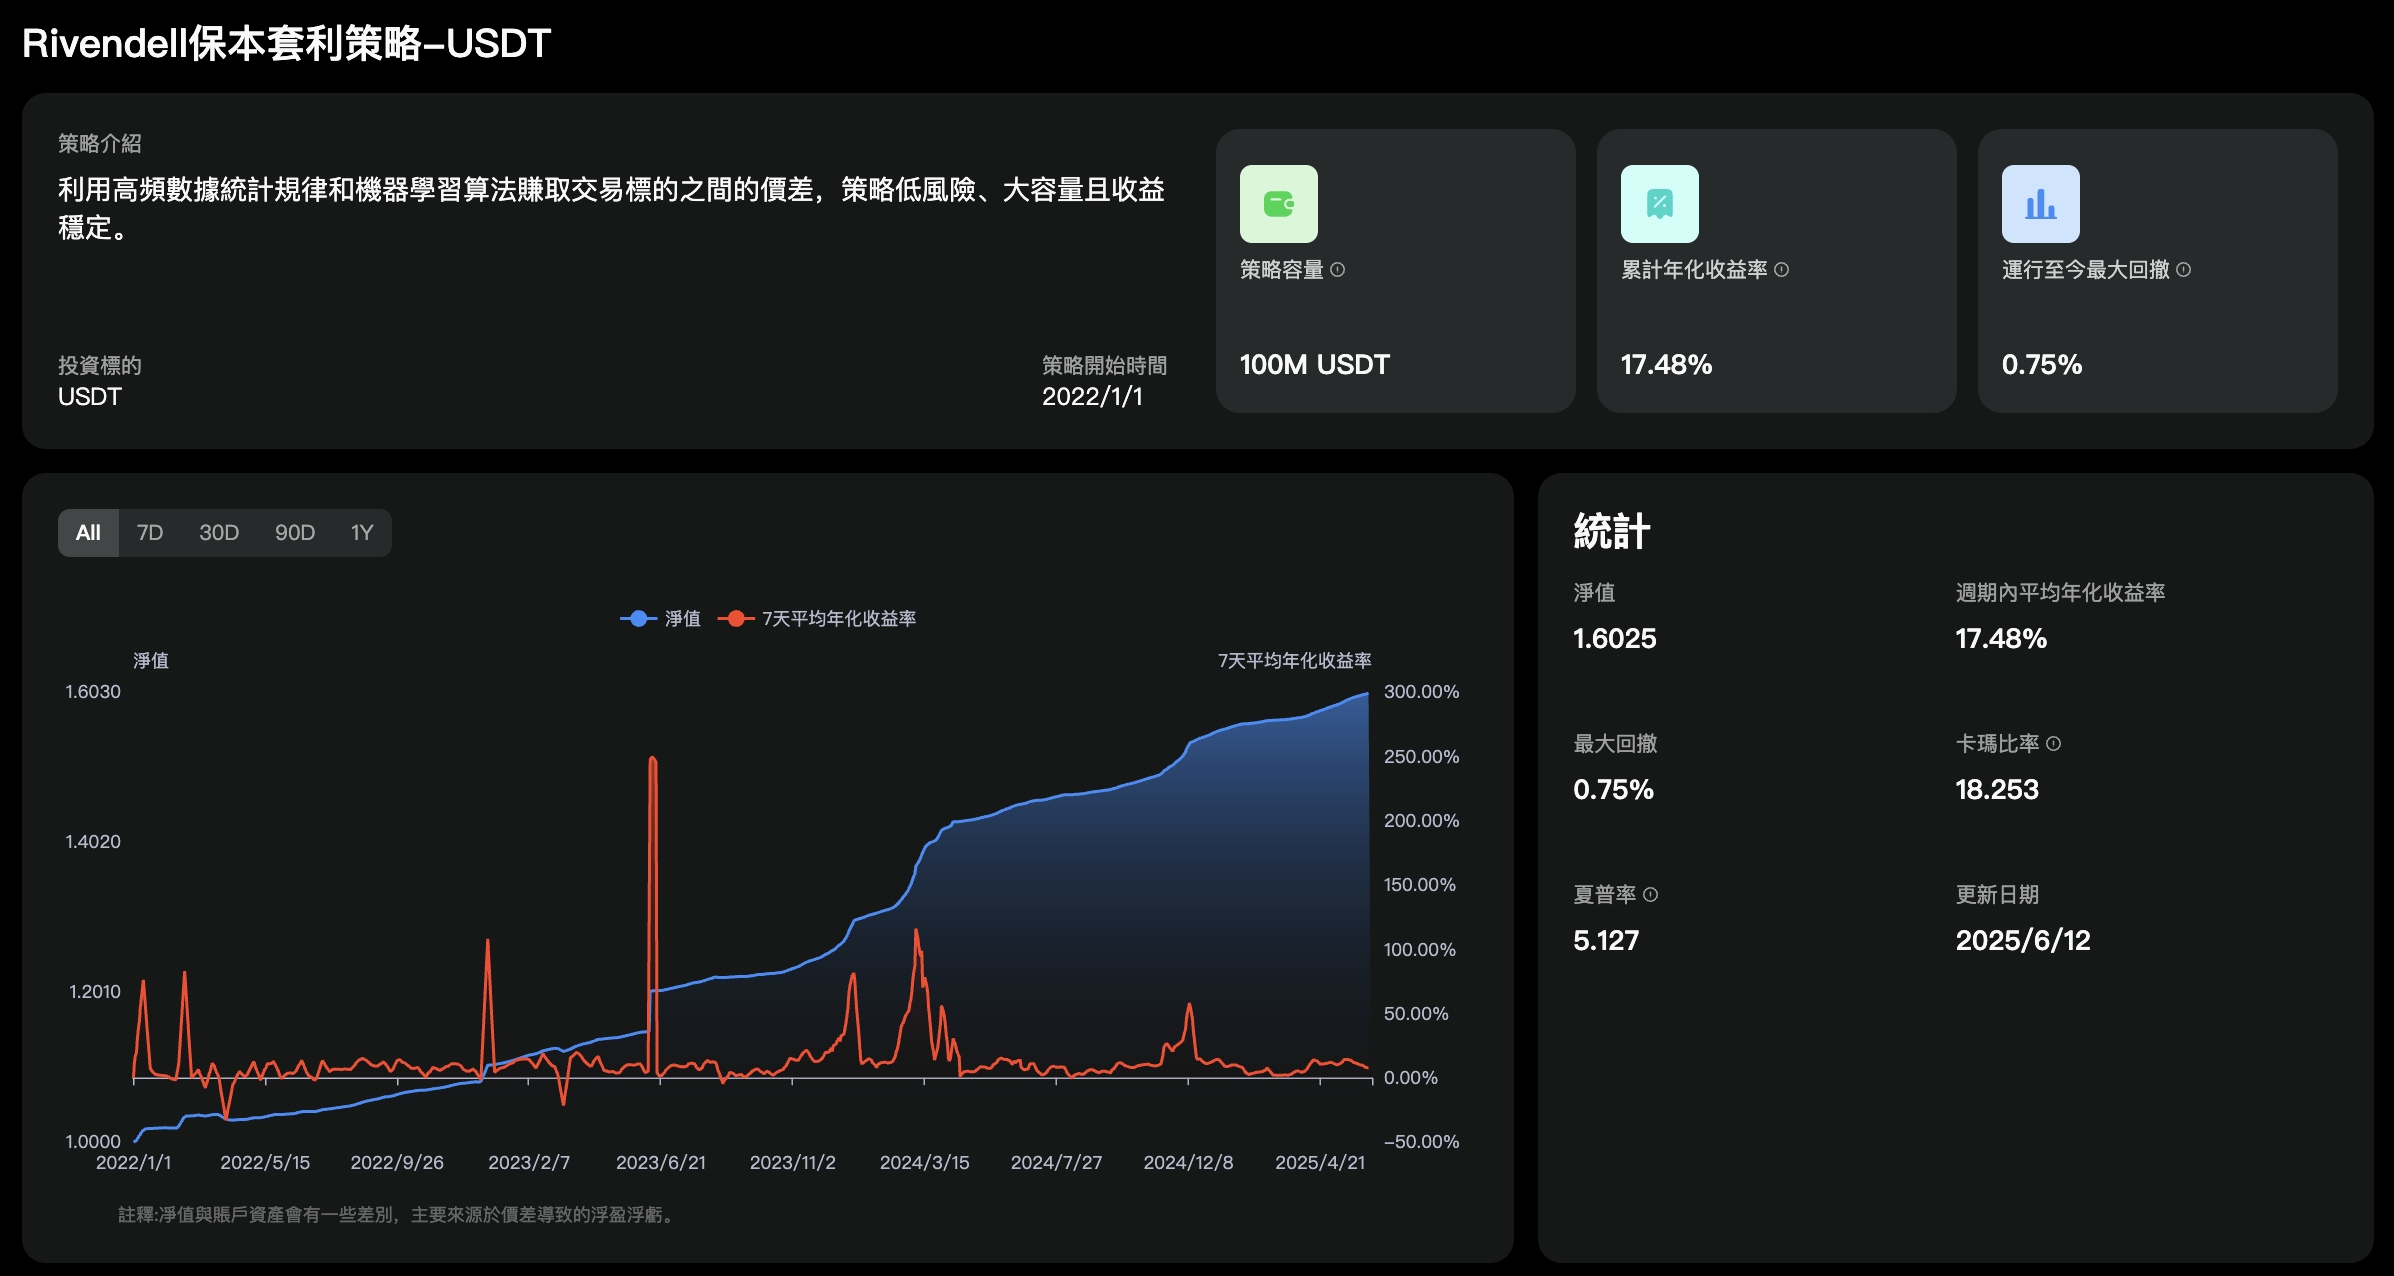
Task: Switch chart to 7D range
Action: pos(150,533)
